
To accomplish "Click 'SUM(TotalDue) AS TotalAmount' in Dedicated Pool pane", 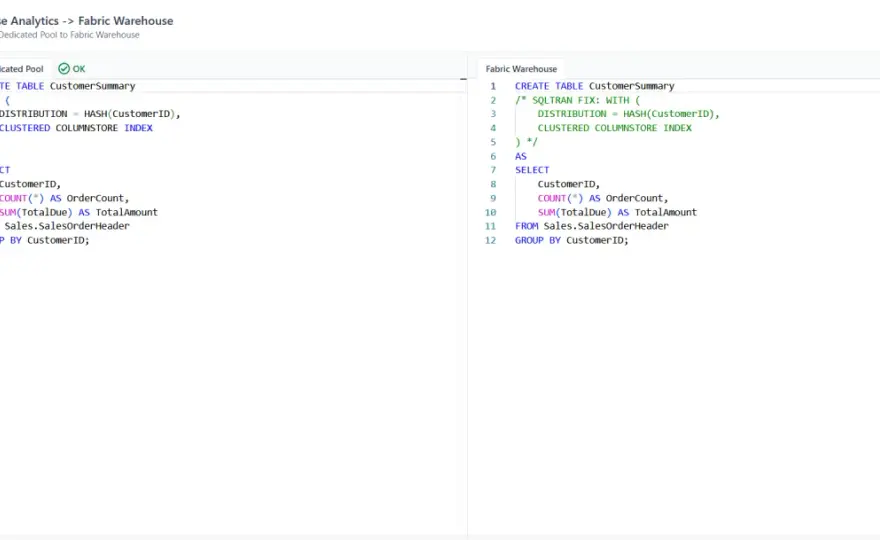I will coord(79,212).
